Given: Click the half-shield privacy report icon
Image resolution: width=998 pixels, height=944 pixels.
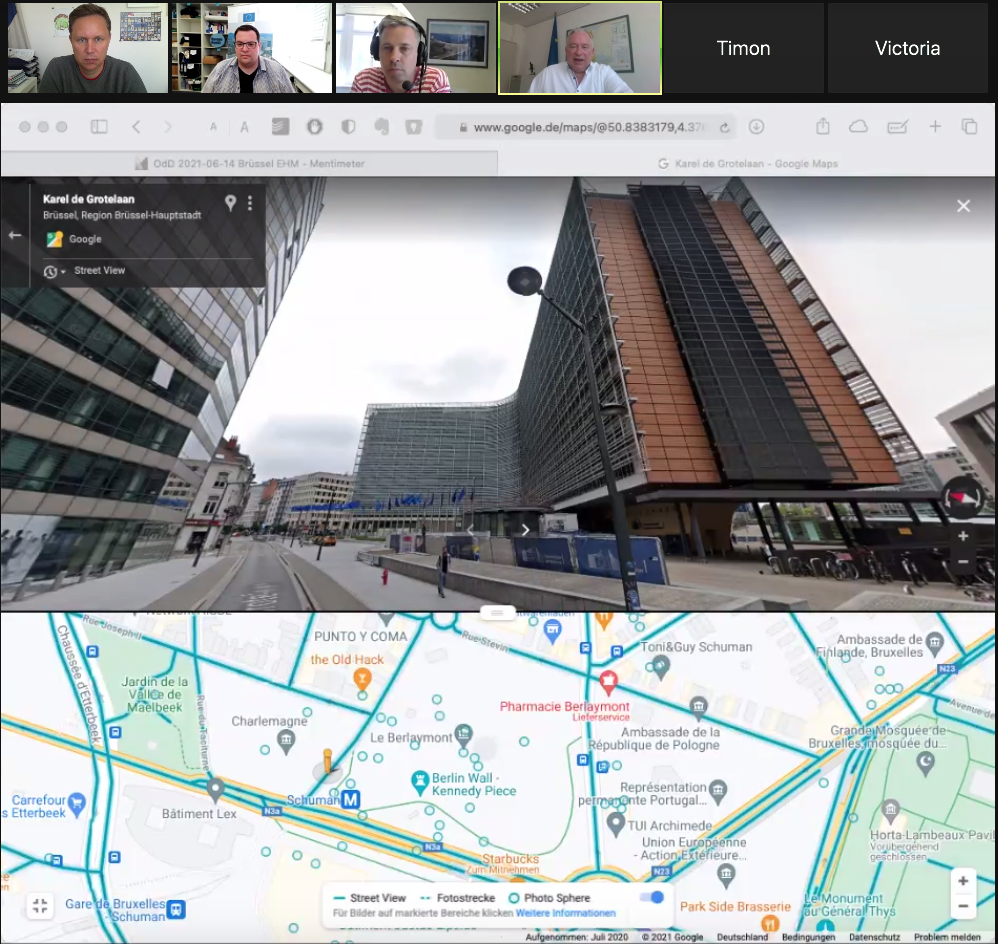Looking at the screenshot, I should (x=348, y=127).
